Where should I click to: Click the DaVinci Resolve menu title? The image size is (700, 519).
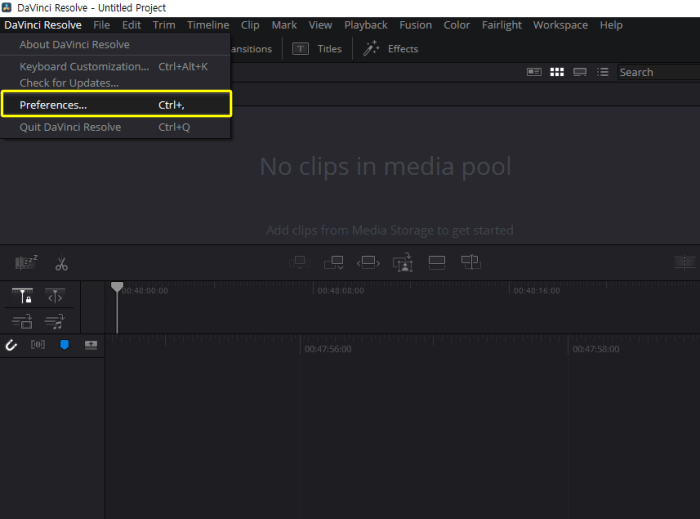tap(43, 25)
